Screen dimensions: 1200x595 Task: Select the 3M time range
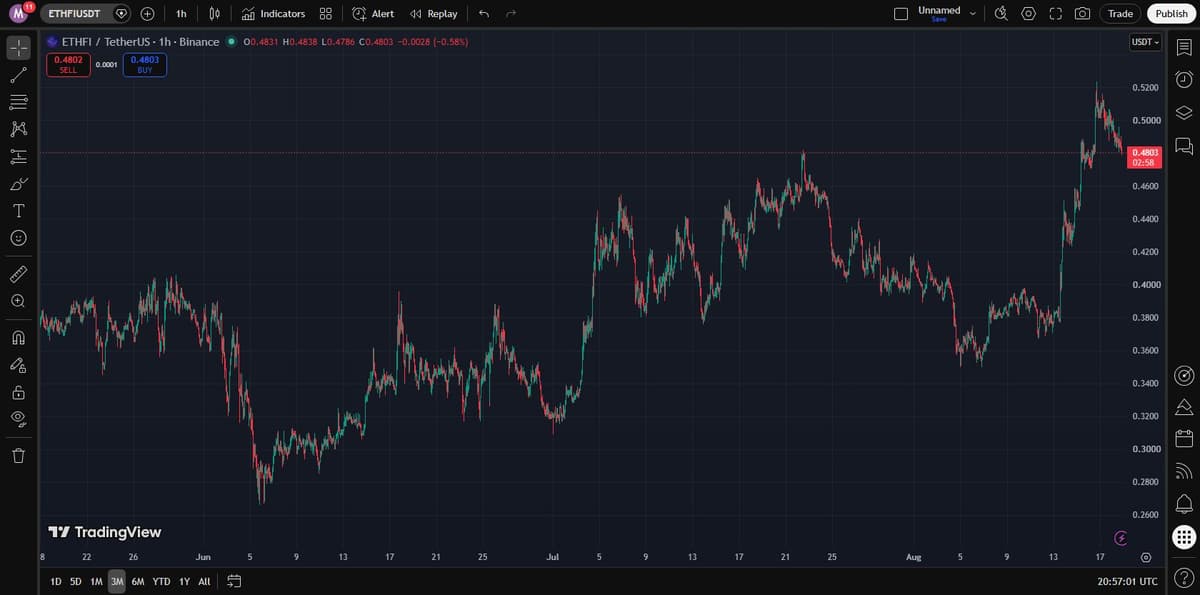[x=117, y=581]
